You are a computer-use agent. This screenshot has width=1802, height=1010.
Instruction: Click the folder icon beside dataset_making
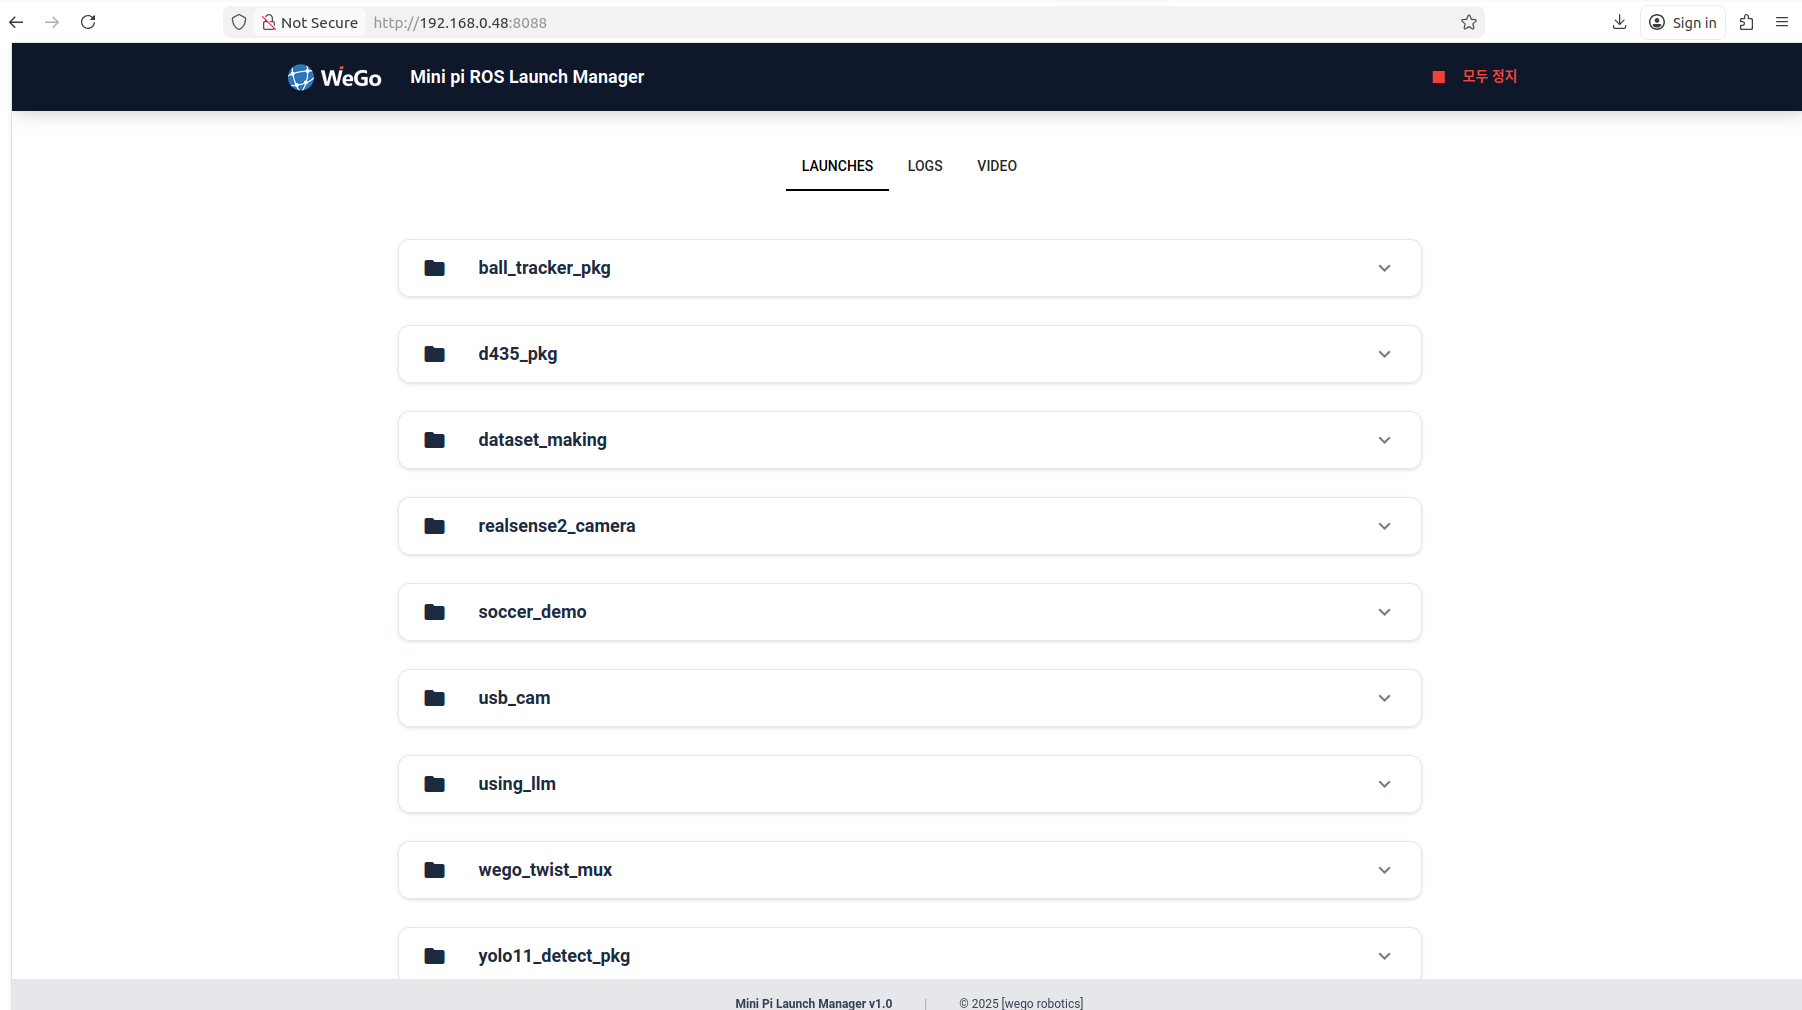(x=434, y=440)
